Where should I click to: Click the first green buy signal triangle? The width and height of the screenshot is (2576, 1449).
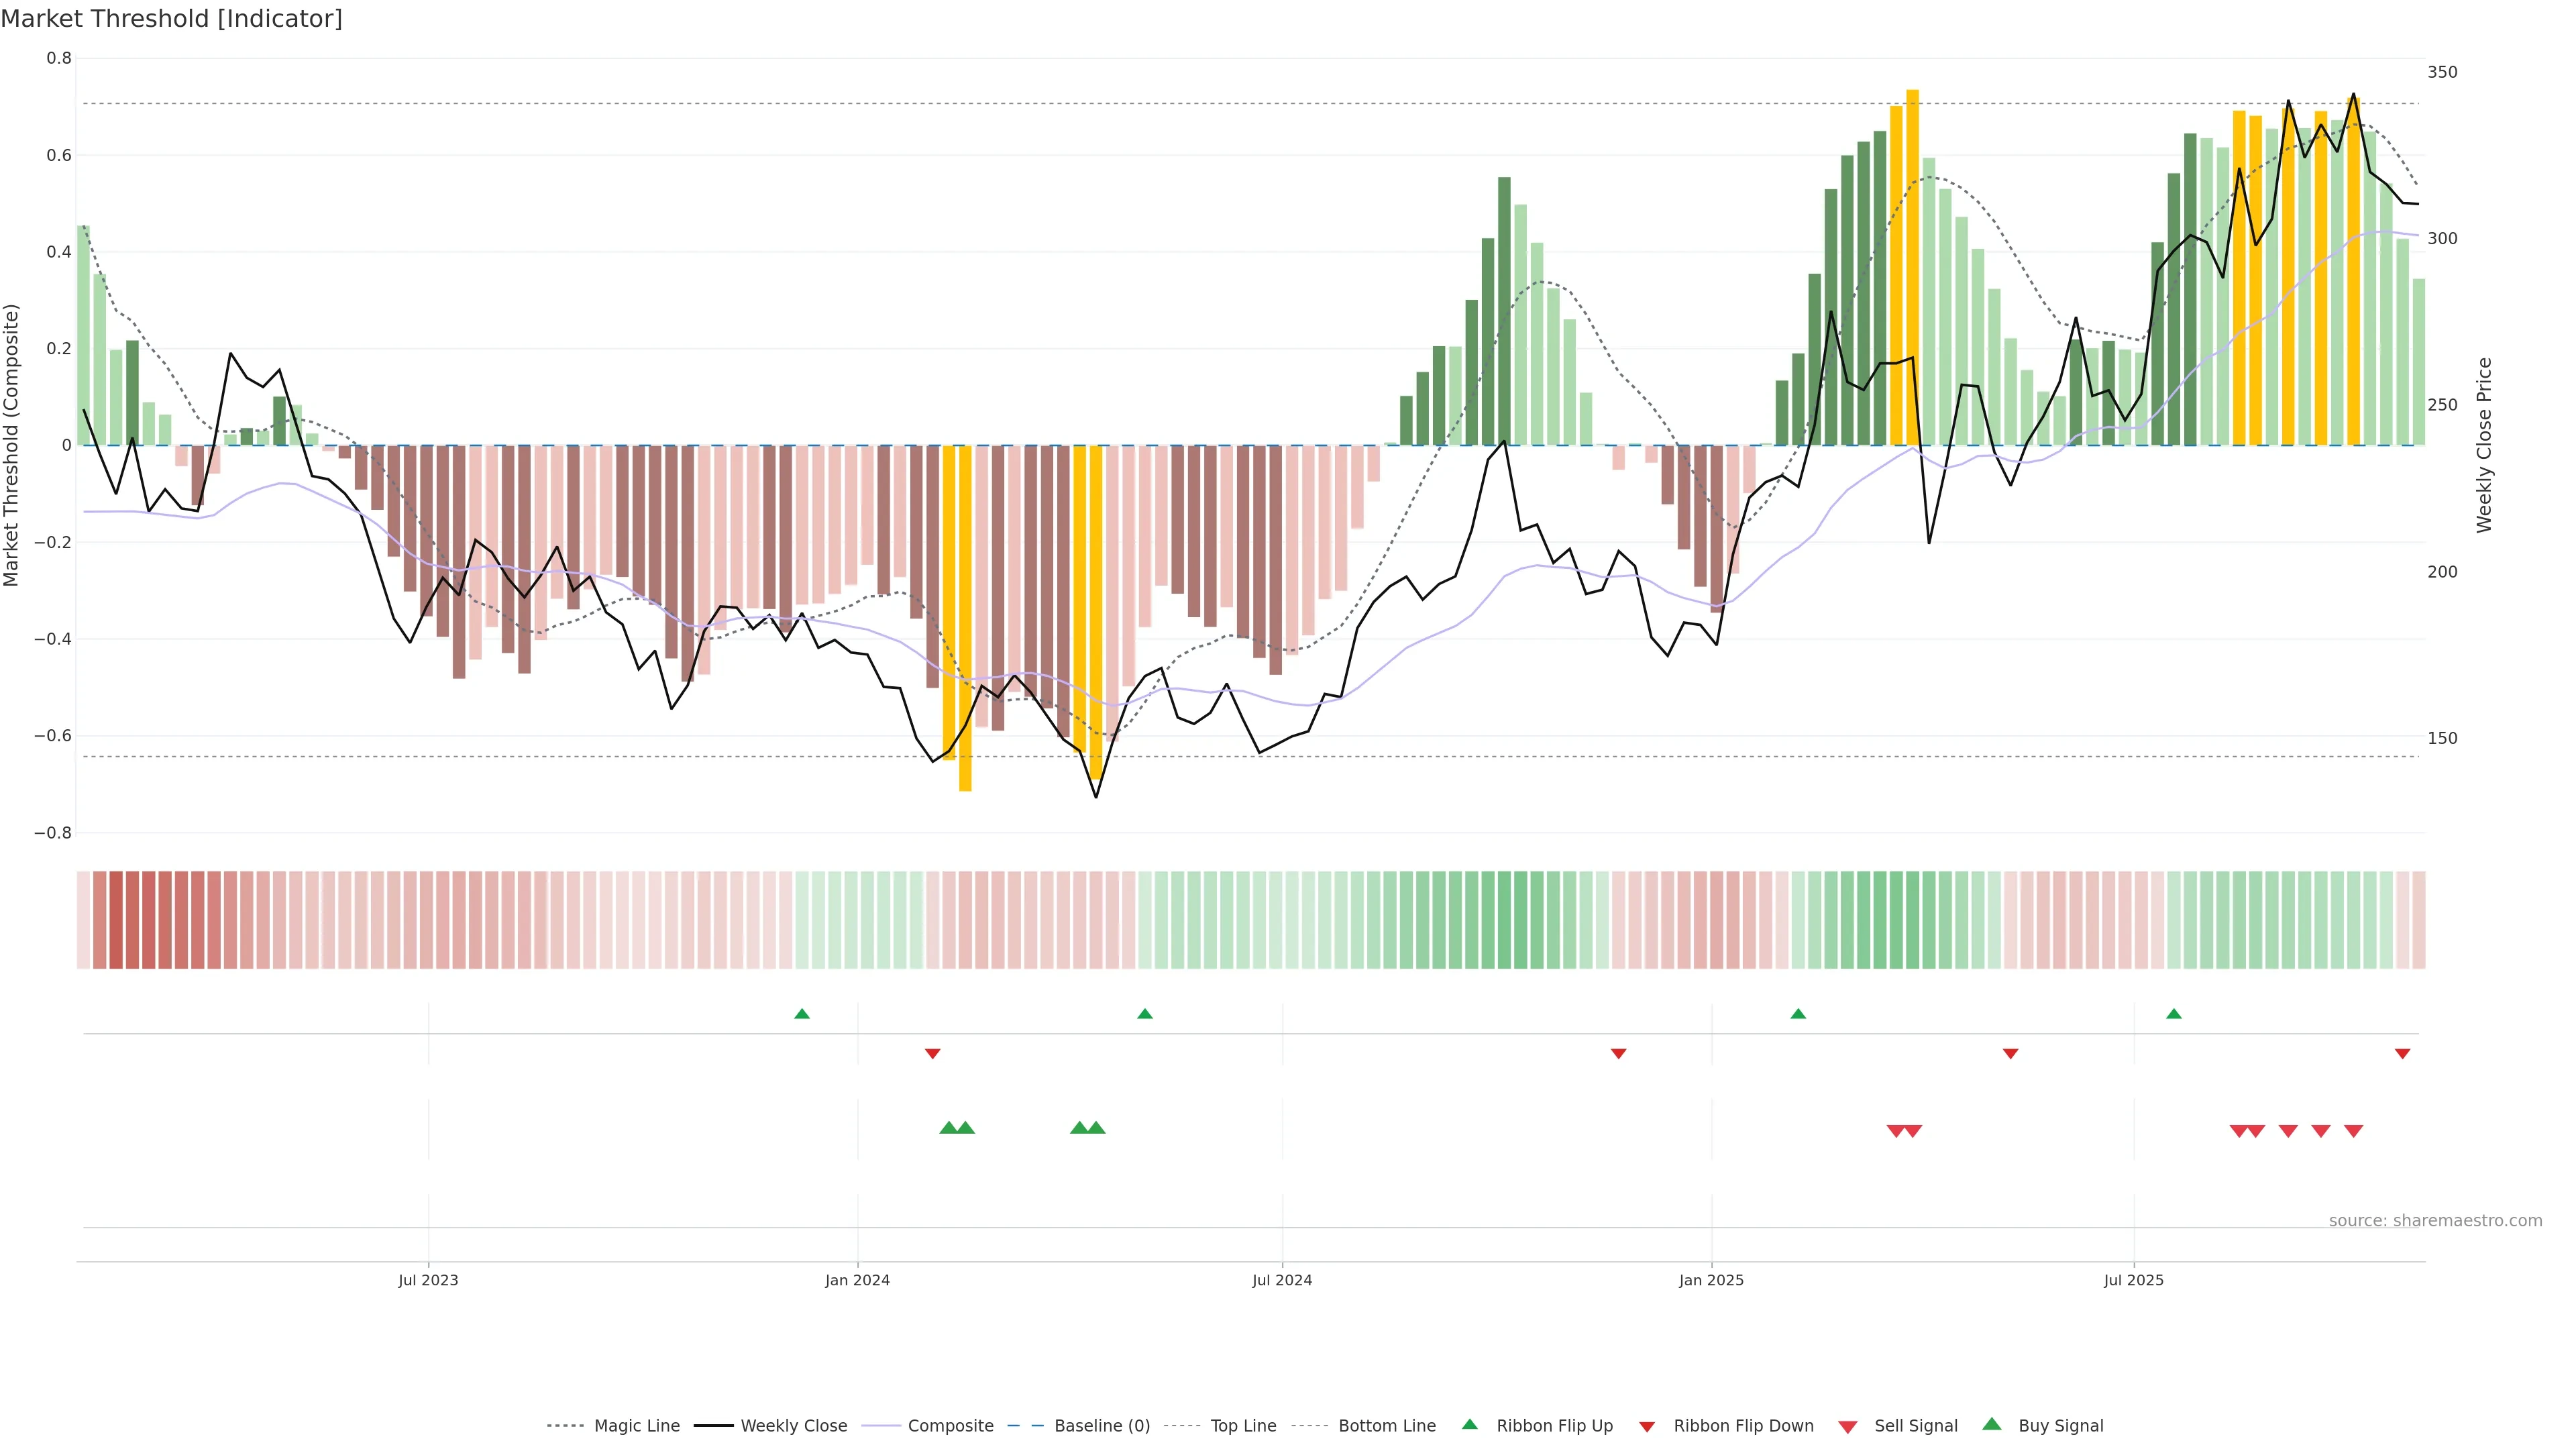click(x=948, y=1128)
